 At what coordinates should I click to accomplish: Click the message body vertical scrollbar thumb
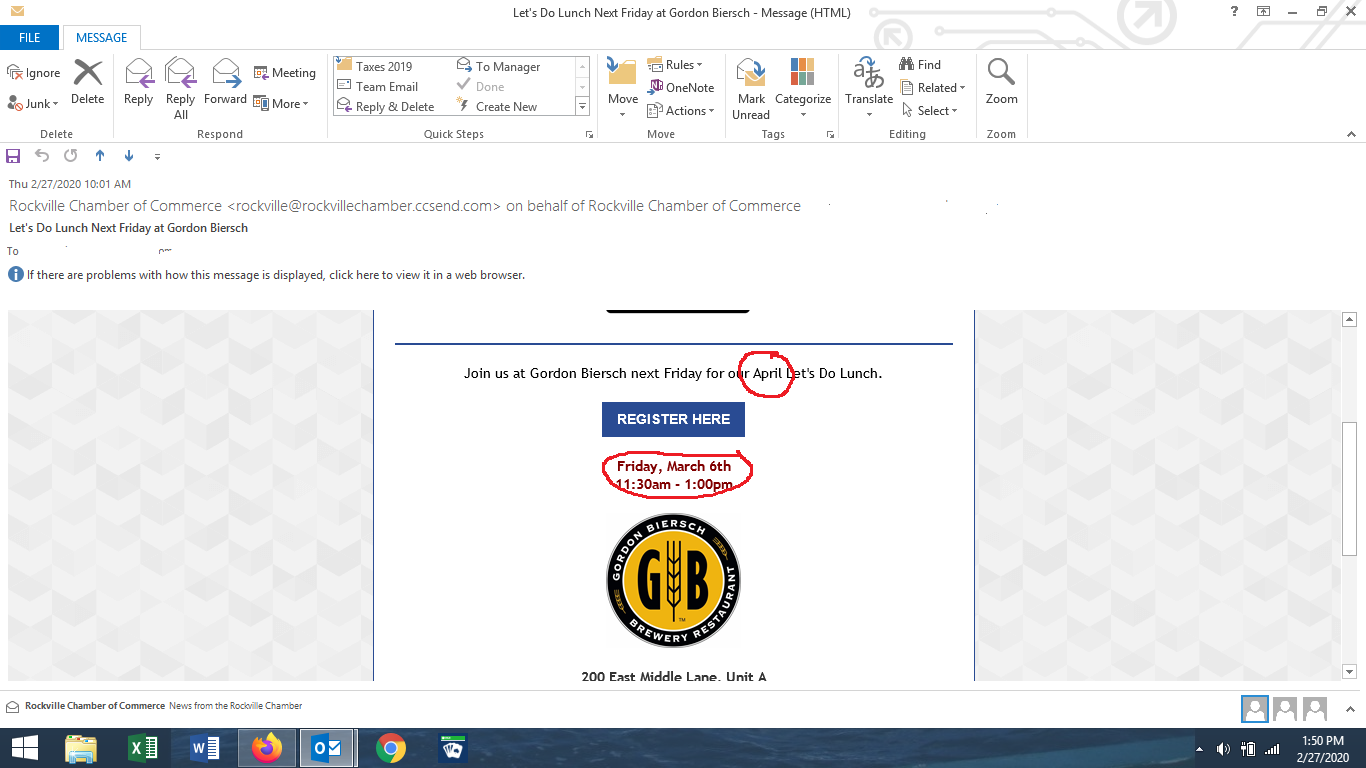[1349, 488]
